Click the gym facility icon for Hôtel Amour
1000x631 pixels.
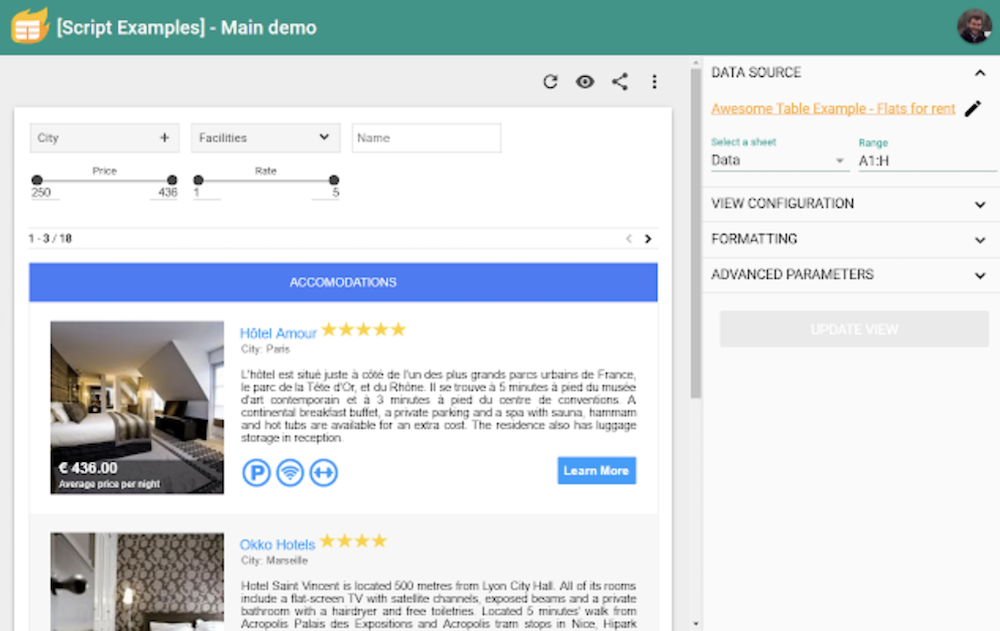tap(323, 472)
